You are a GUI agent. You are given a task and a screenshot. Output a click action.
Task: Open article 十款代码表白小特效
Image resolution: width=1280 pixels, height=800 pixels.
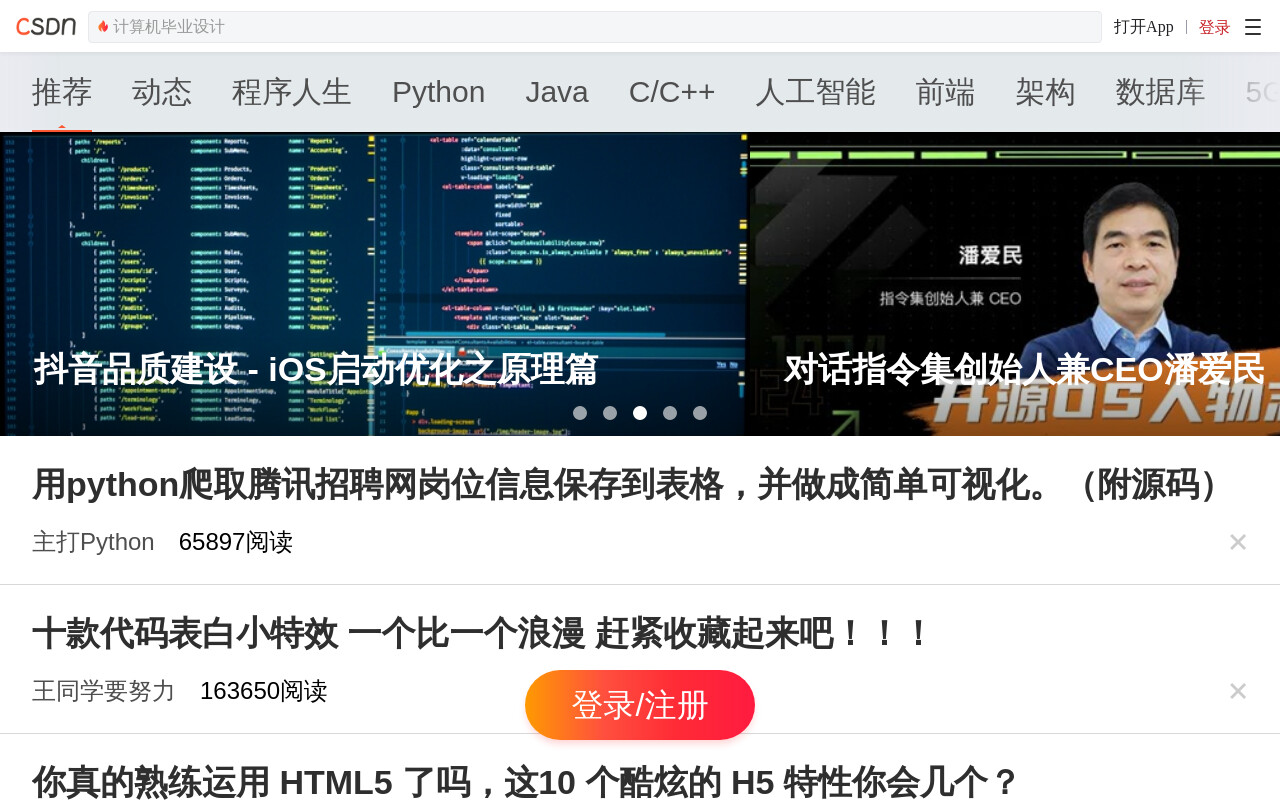click(x=482, y=634)
